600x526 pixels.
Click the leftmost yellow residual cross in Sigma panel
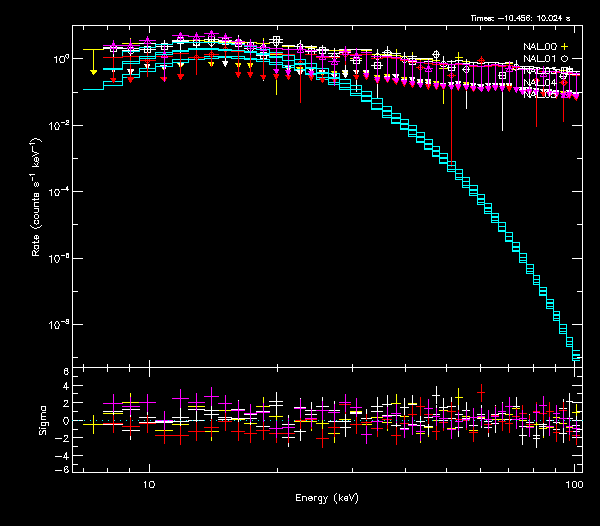93,424
